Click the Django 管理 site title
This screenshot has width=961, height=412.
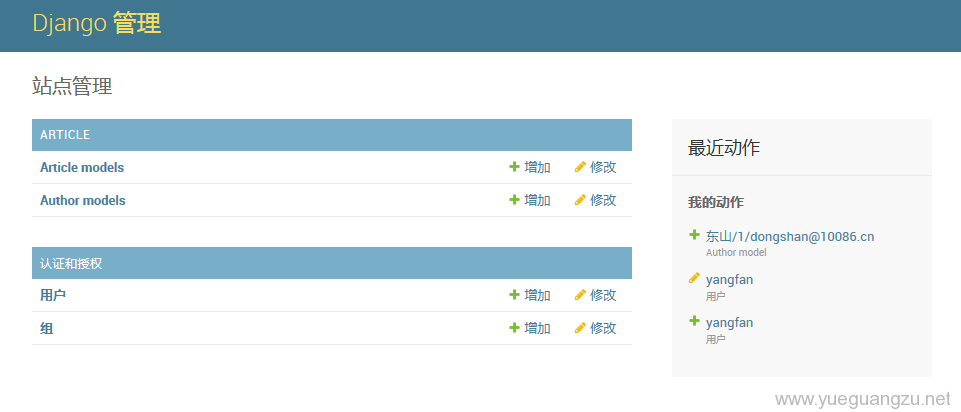tap(96, 24)
